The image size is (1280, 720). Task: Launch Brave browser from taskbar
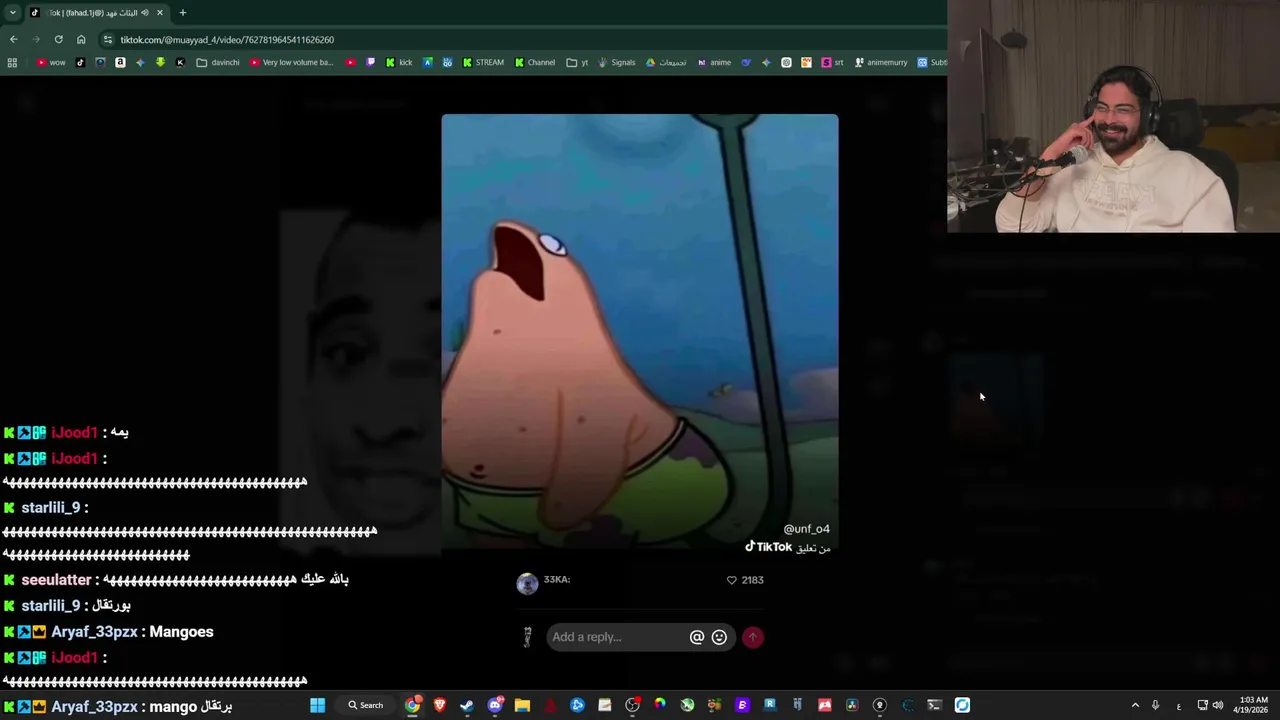(x=440, y=705)
